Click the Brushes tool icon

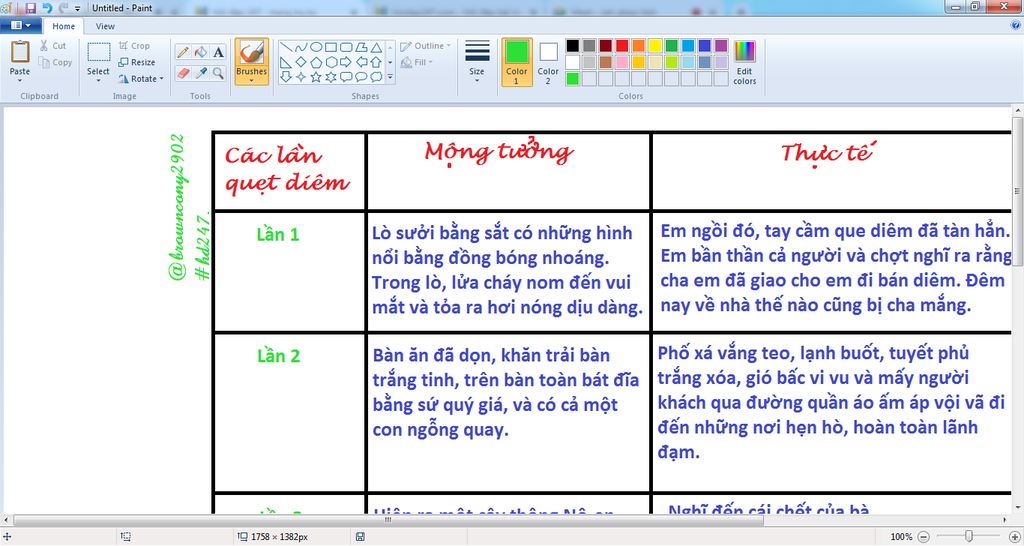(x=251, y=54)
